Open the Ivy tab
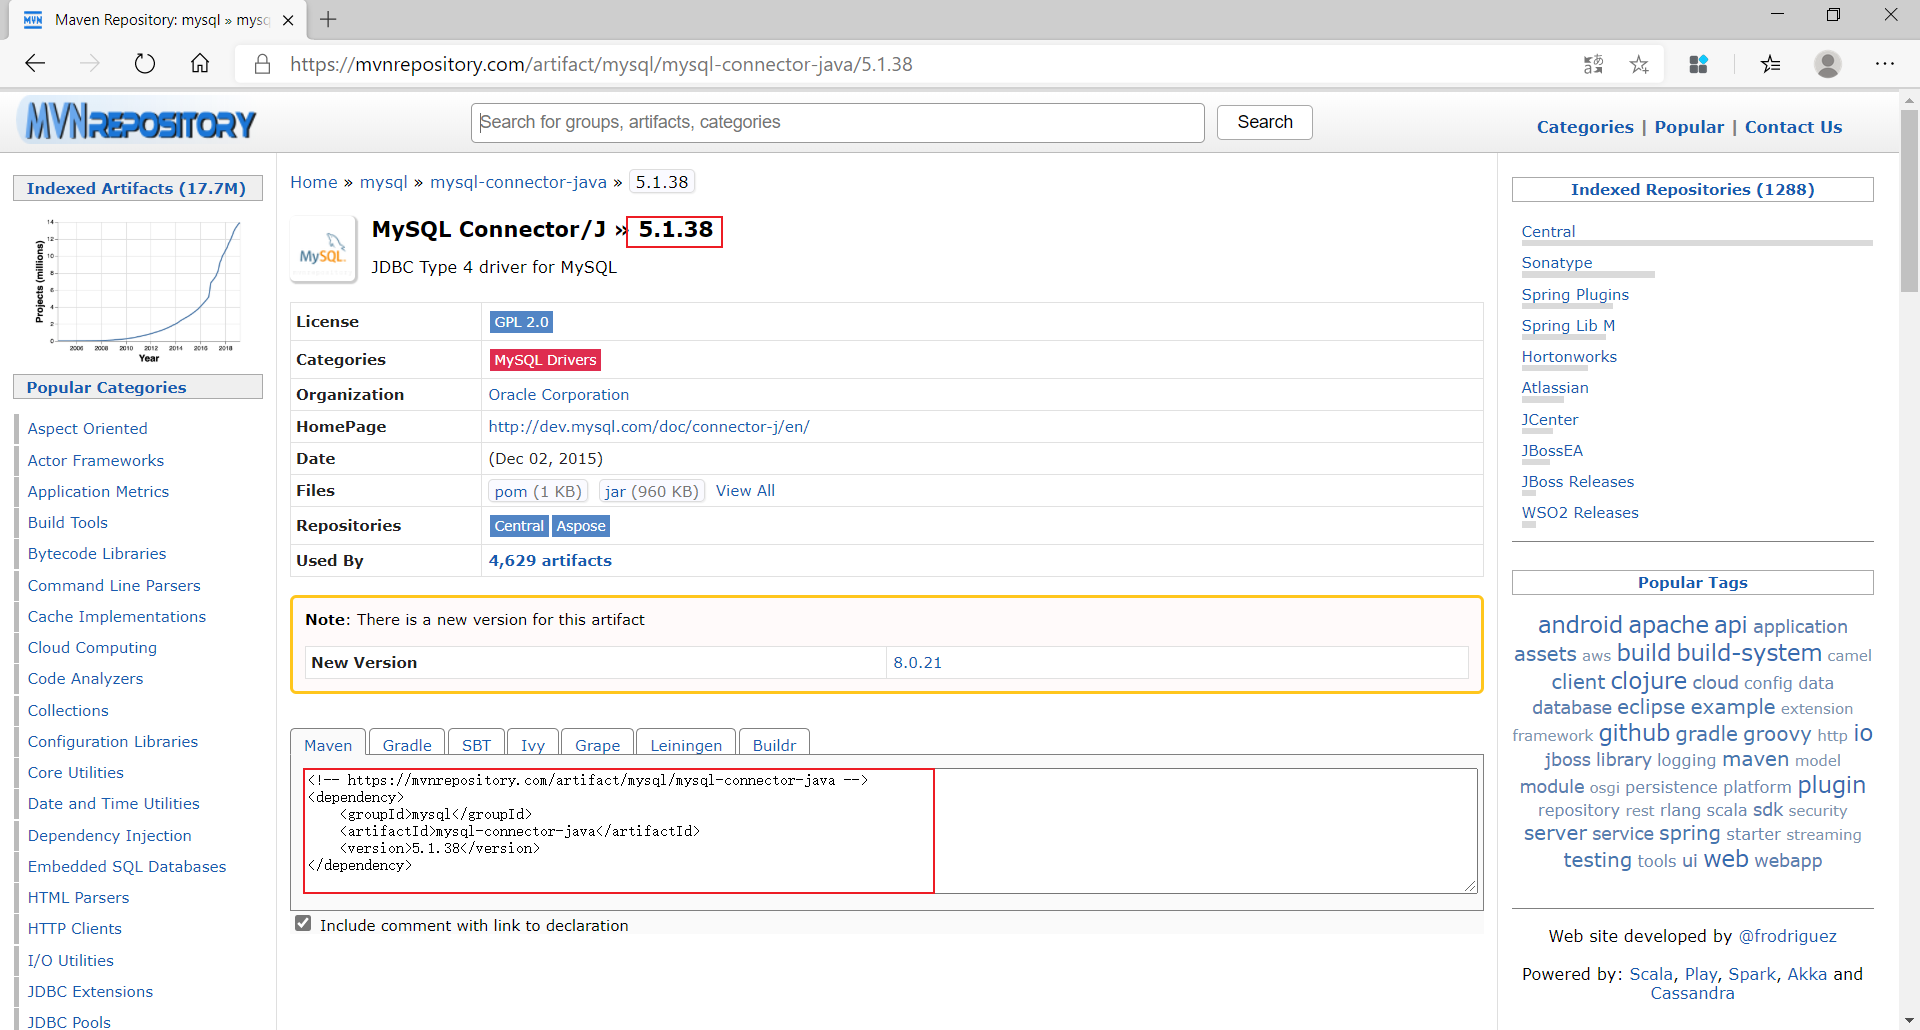This screenshot has width=1920, height=1030. pos(533,745)
